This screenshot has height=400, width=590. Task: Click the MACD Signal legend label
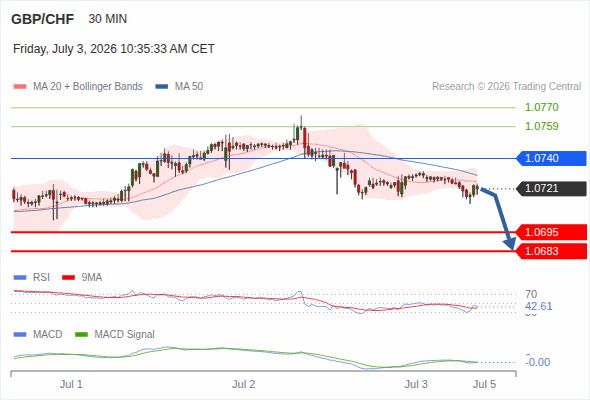coord(125,334)
